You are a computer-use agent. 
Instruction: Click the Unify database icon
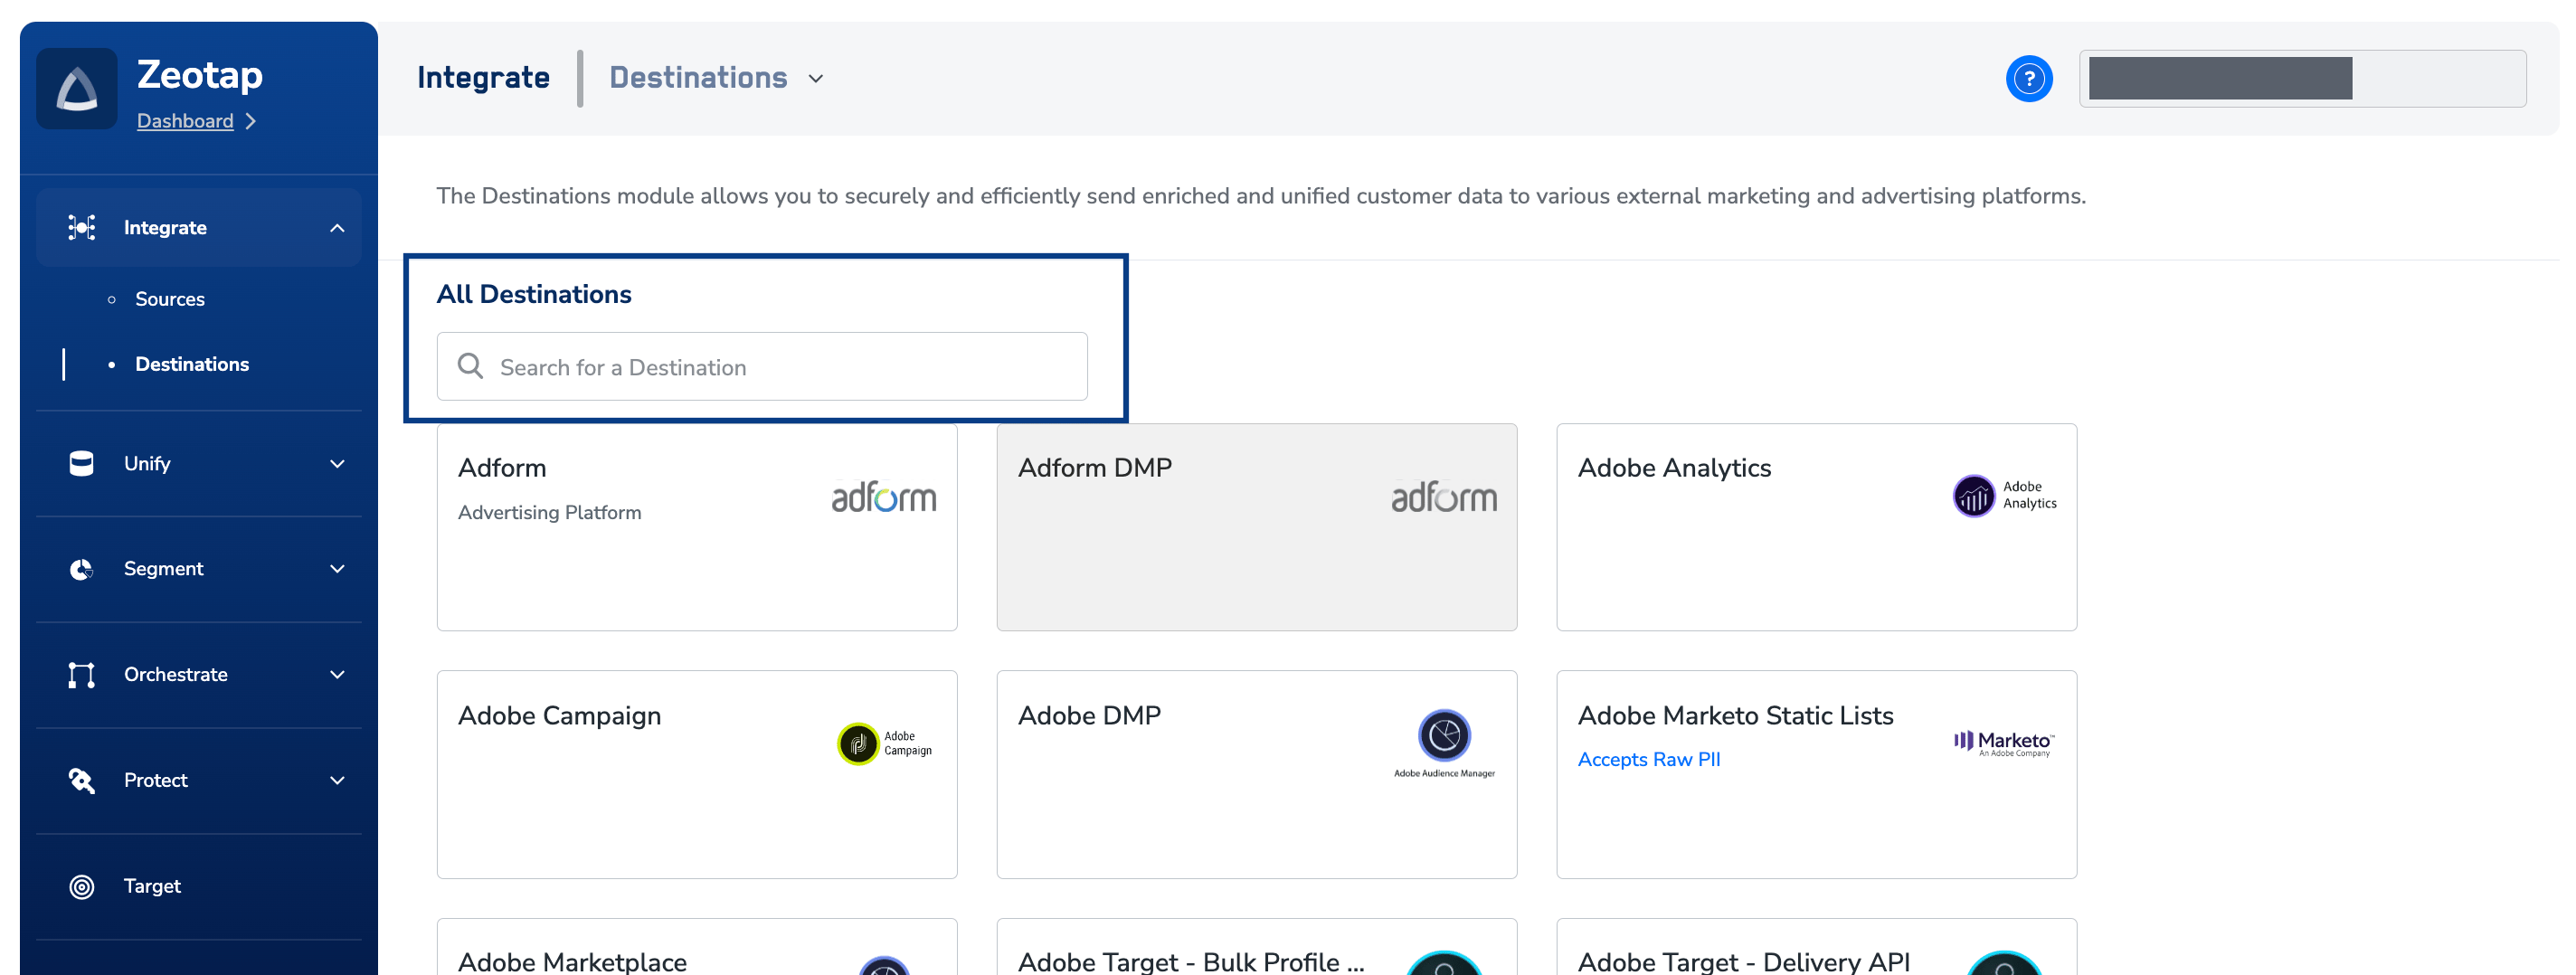point(81,463)
